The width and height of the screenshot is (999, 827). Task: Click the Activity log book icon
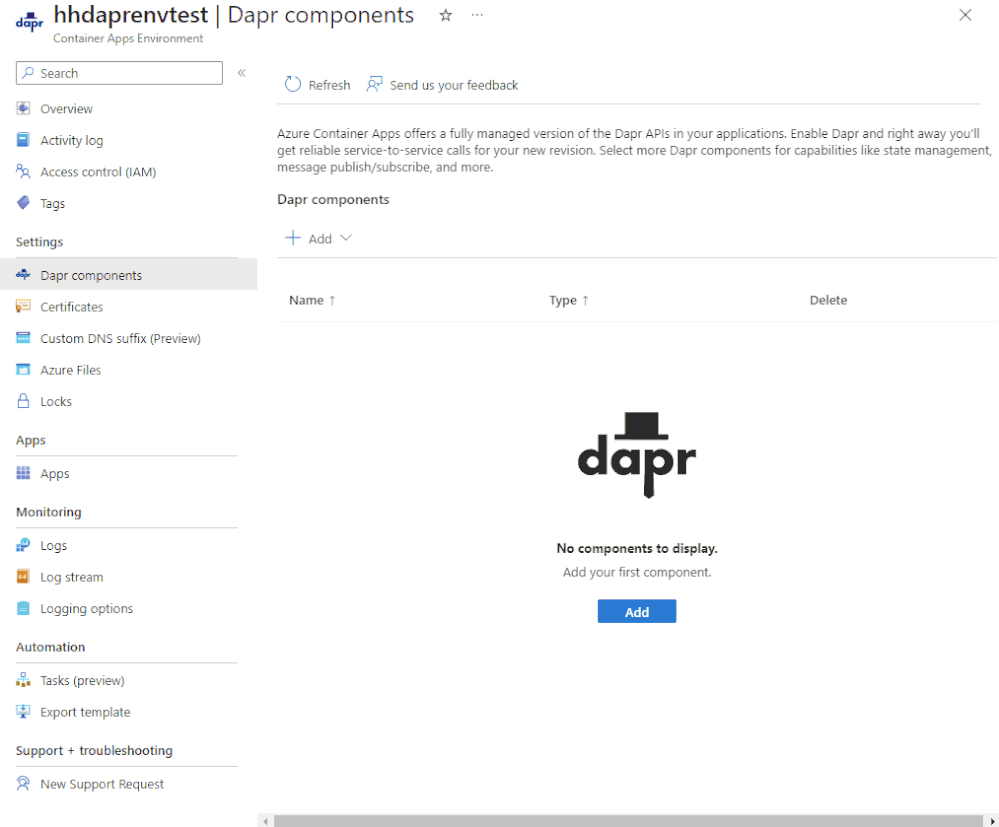click(x=24, y=140)
